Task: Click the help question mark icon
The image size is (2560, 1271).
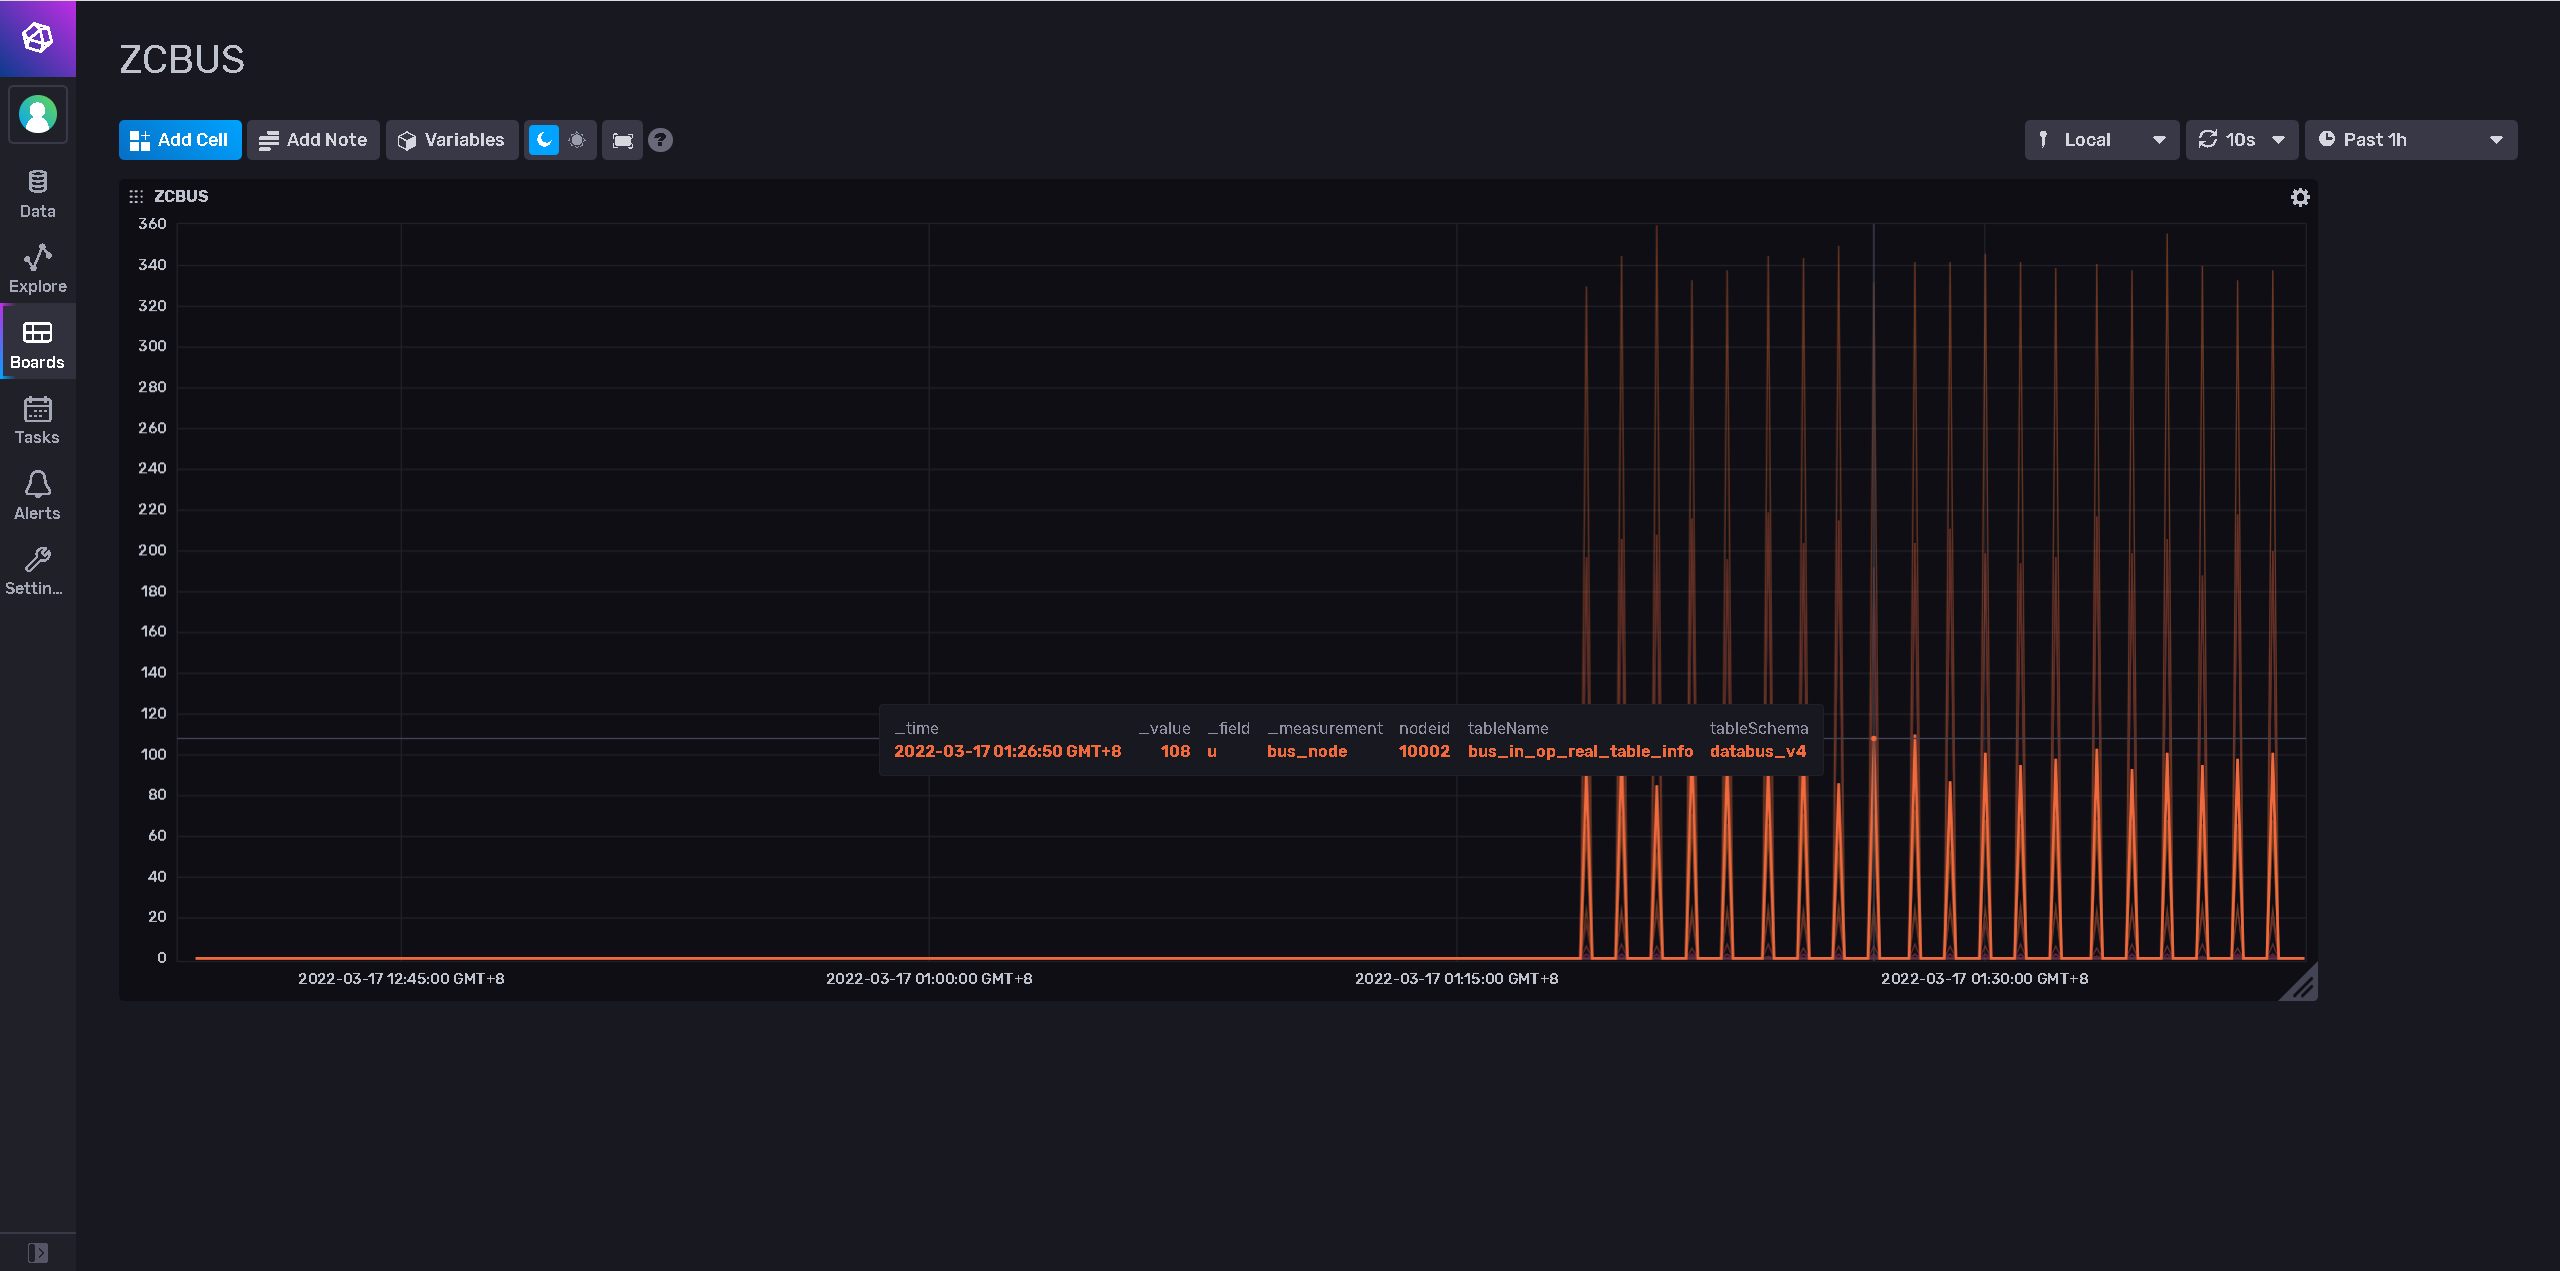Action: coord(660,140)
